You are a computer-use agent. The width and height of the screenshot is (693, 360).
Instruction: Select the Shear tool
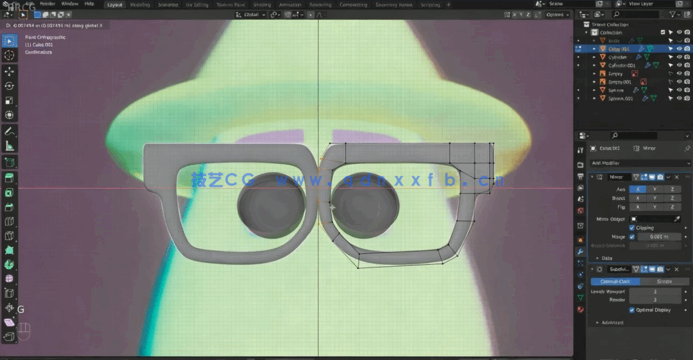coord(9,322)
